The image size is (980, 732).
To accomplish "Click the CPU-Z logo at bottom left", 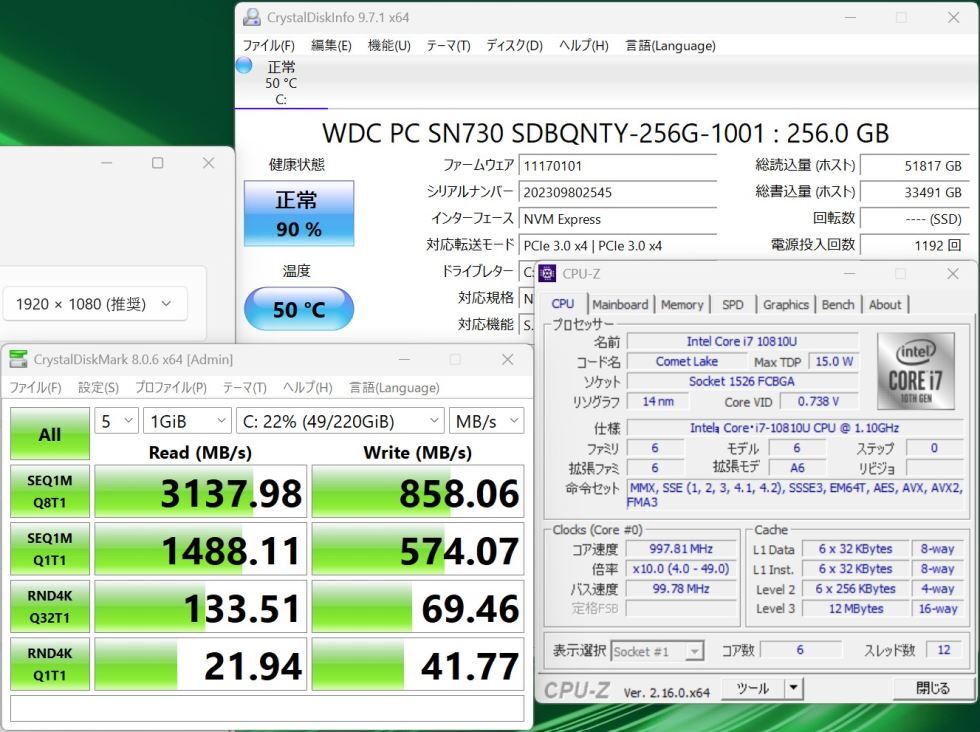I will coord(578,688).
